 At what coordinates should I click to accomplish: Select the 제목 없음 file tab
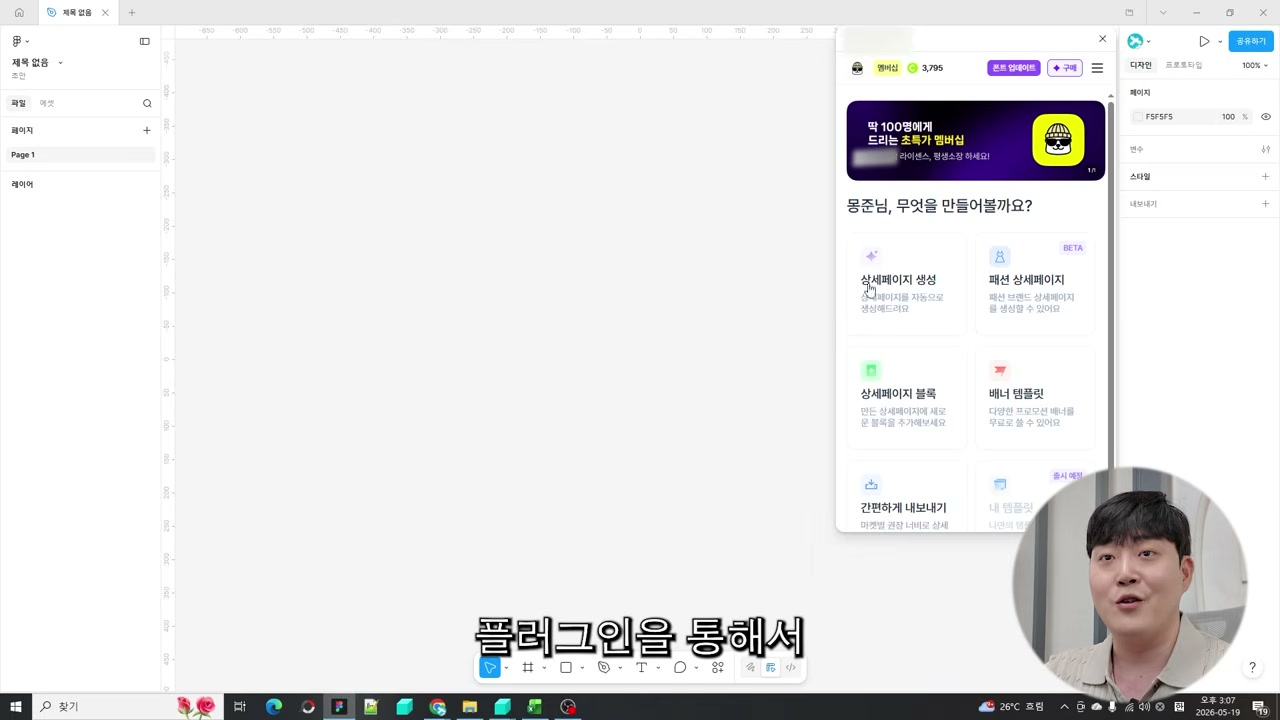[x=77, y=13]
